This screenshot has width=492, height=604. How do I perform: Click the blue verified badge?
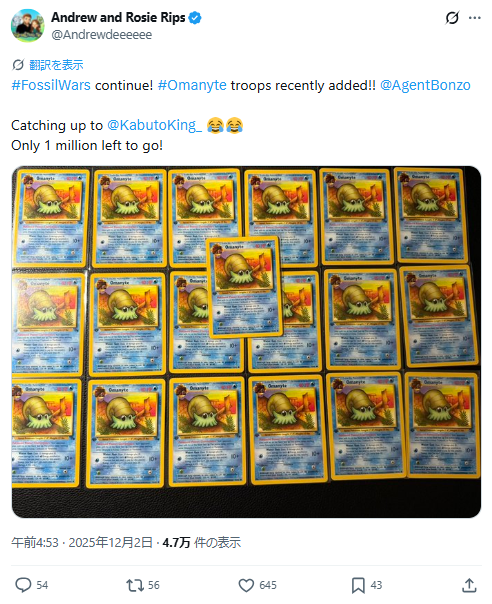[x=195, y=18]
